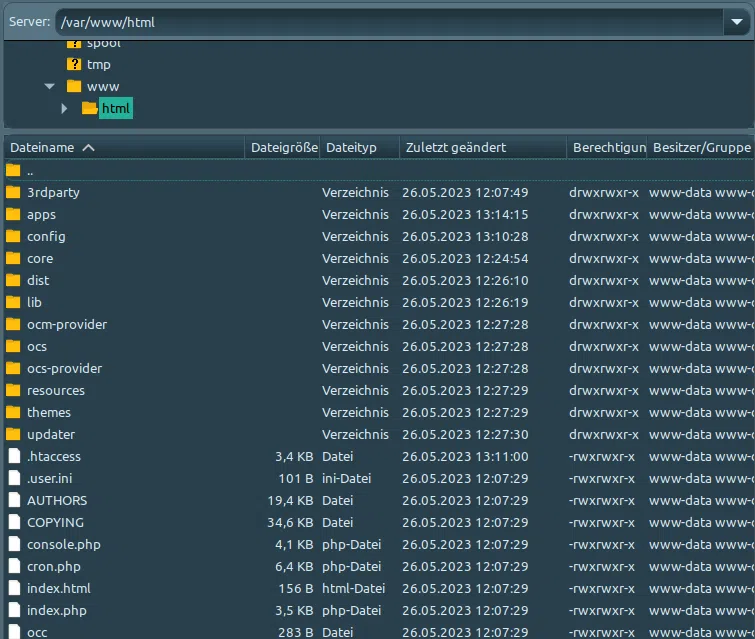Click the .user.ini file icon
755x639 pixels.
coord(14,478)
